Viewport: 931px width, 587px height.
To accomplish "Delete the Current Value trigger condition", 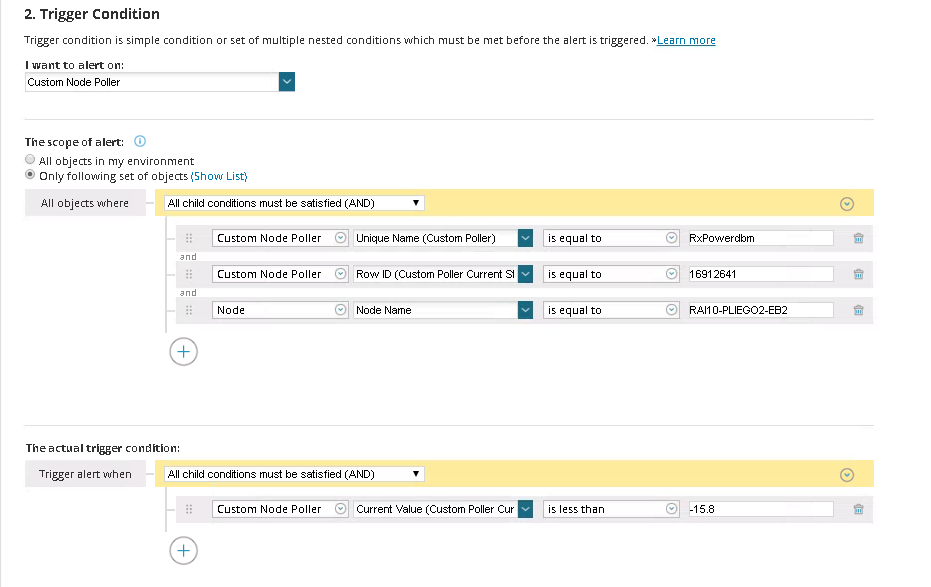I will (x=858, y=509).
